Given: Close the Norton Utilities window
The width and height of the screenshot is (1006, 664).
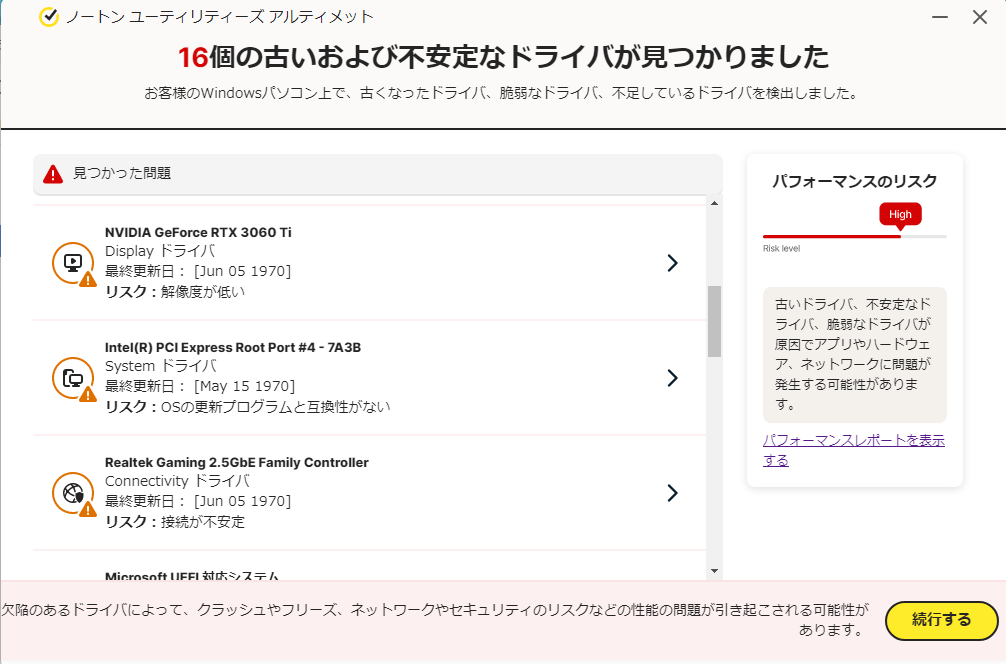Looking at the screenshot, I should point(980,17).
